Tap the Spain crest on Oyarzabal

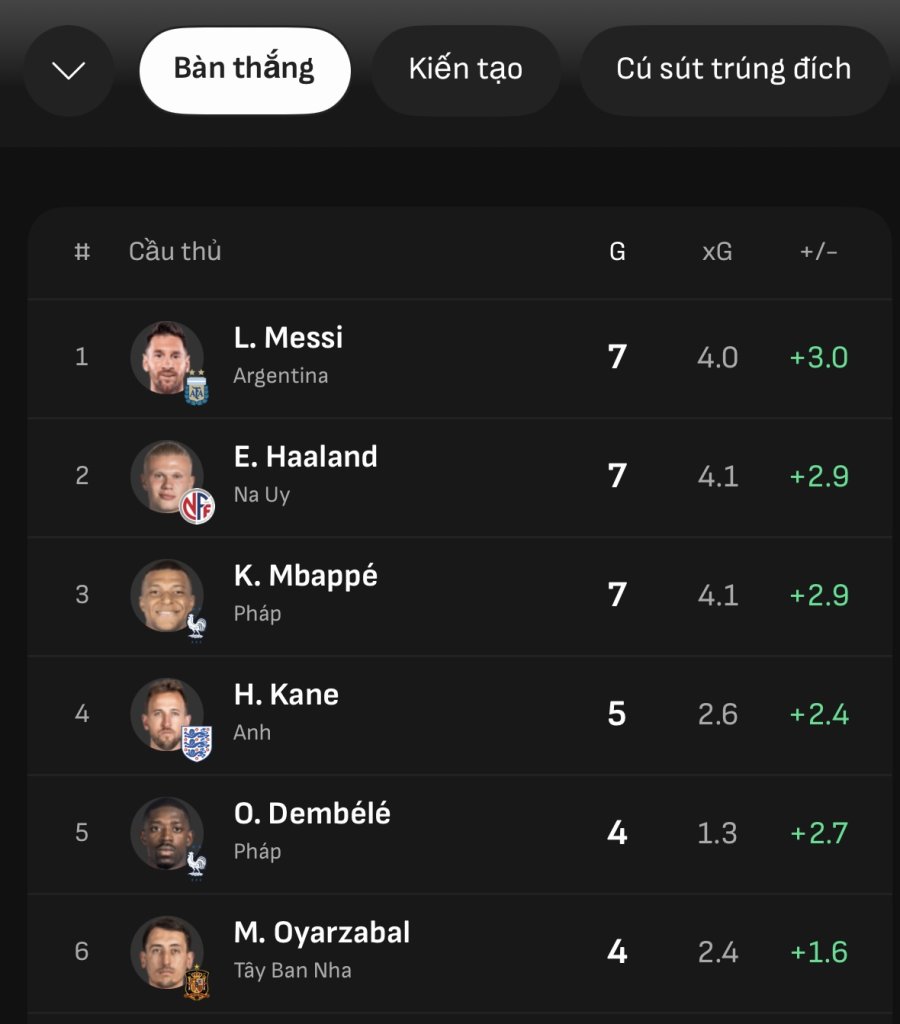pos(197,982)
